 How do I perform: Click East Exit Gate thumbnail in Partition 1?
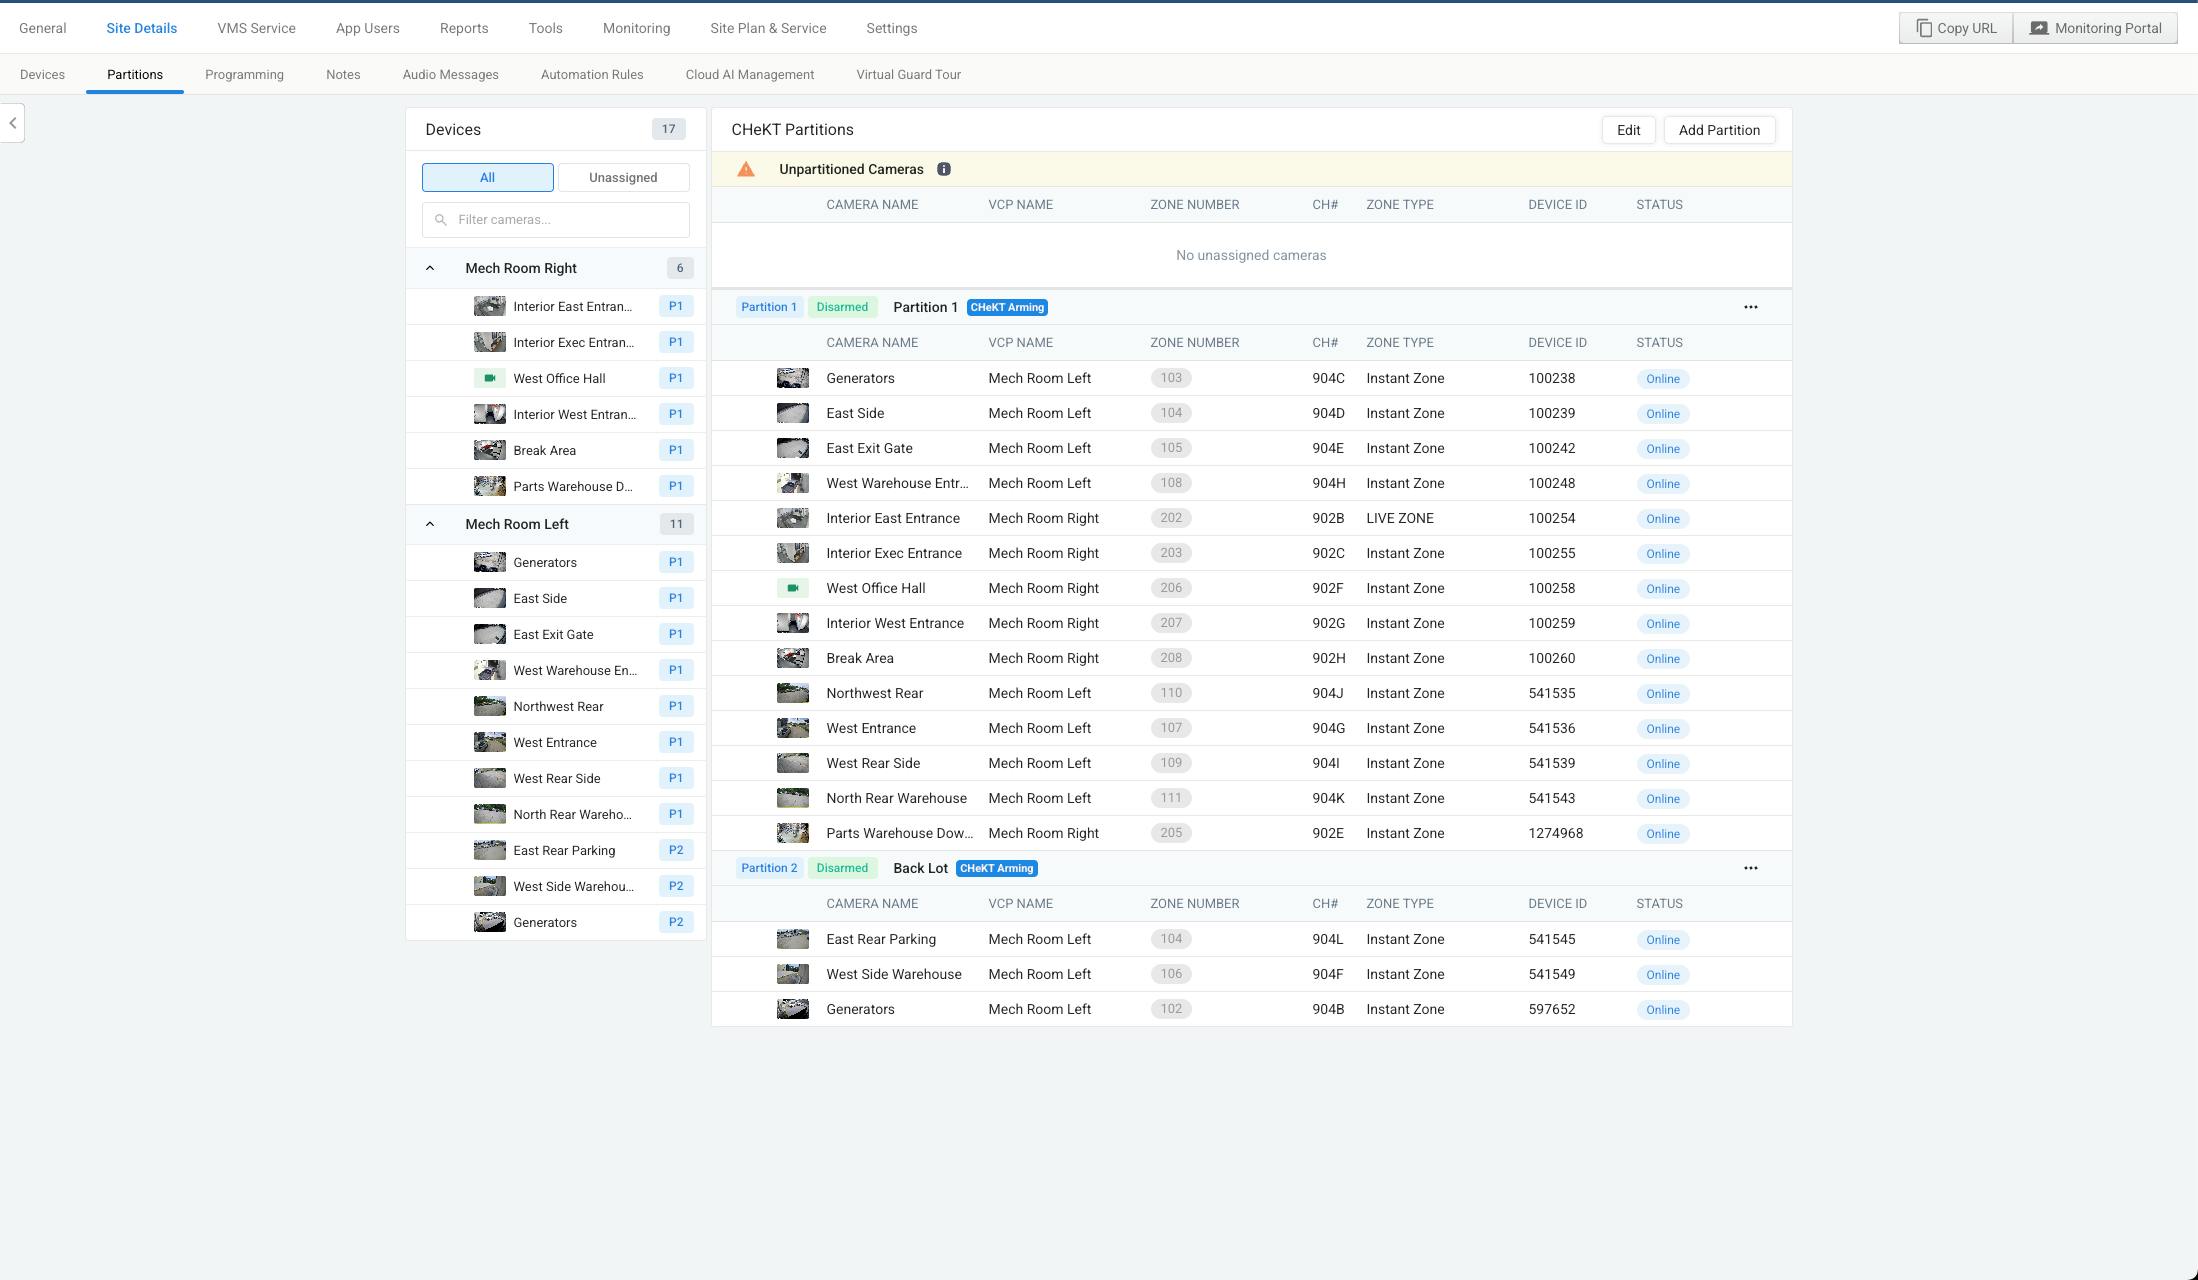[x=792, y=448]
